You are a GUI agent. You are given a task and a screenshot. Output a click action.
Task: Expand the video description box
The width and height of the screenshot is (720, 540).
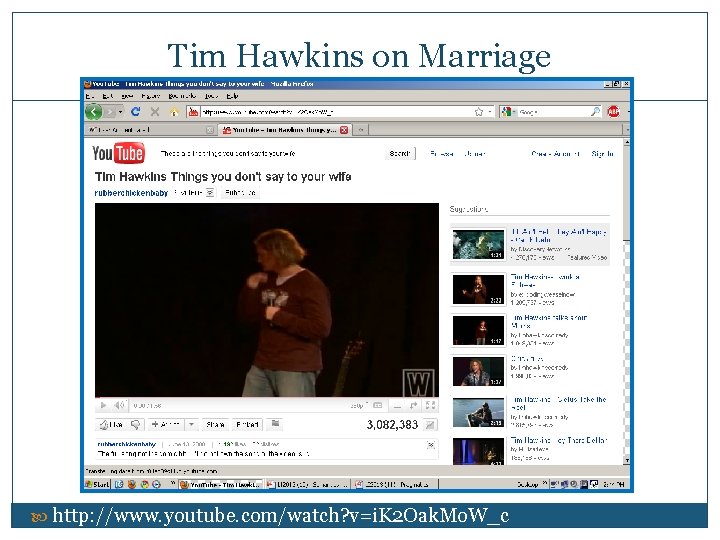pyautogui.click(x=431, y=444)
